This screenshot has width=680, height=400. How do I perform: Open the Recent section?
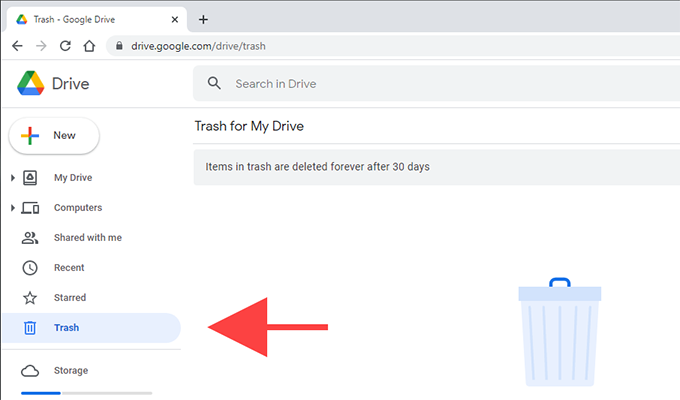[x=69, y=268]
